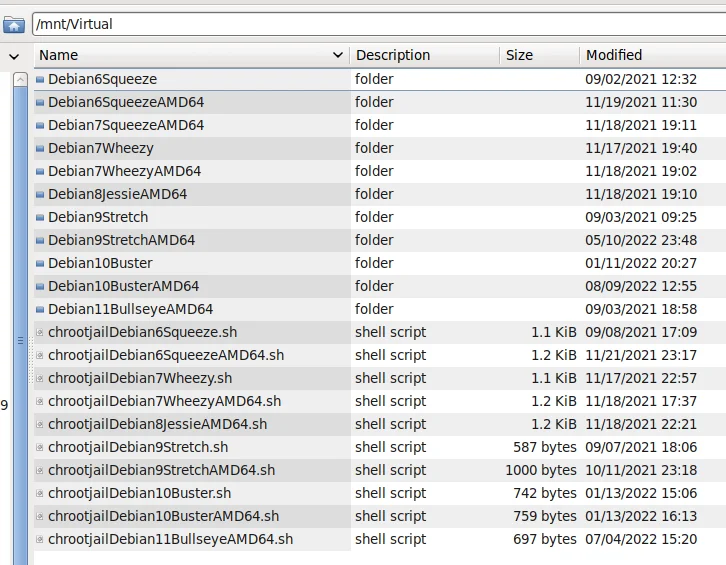Click the scrollbar up arrow button

[x=20, y=80]
